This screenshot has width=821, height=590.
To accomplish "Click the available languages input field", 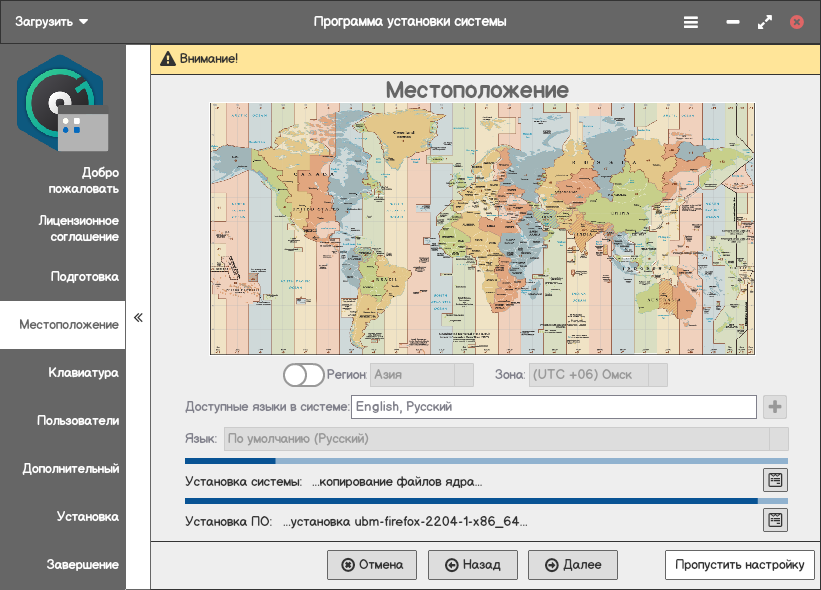I will point(554,407).
